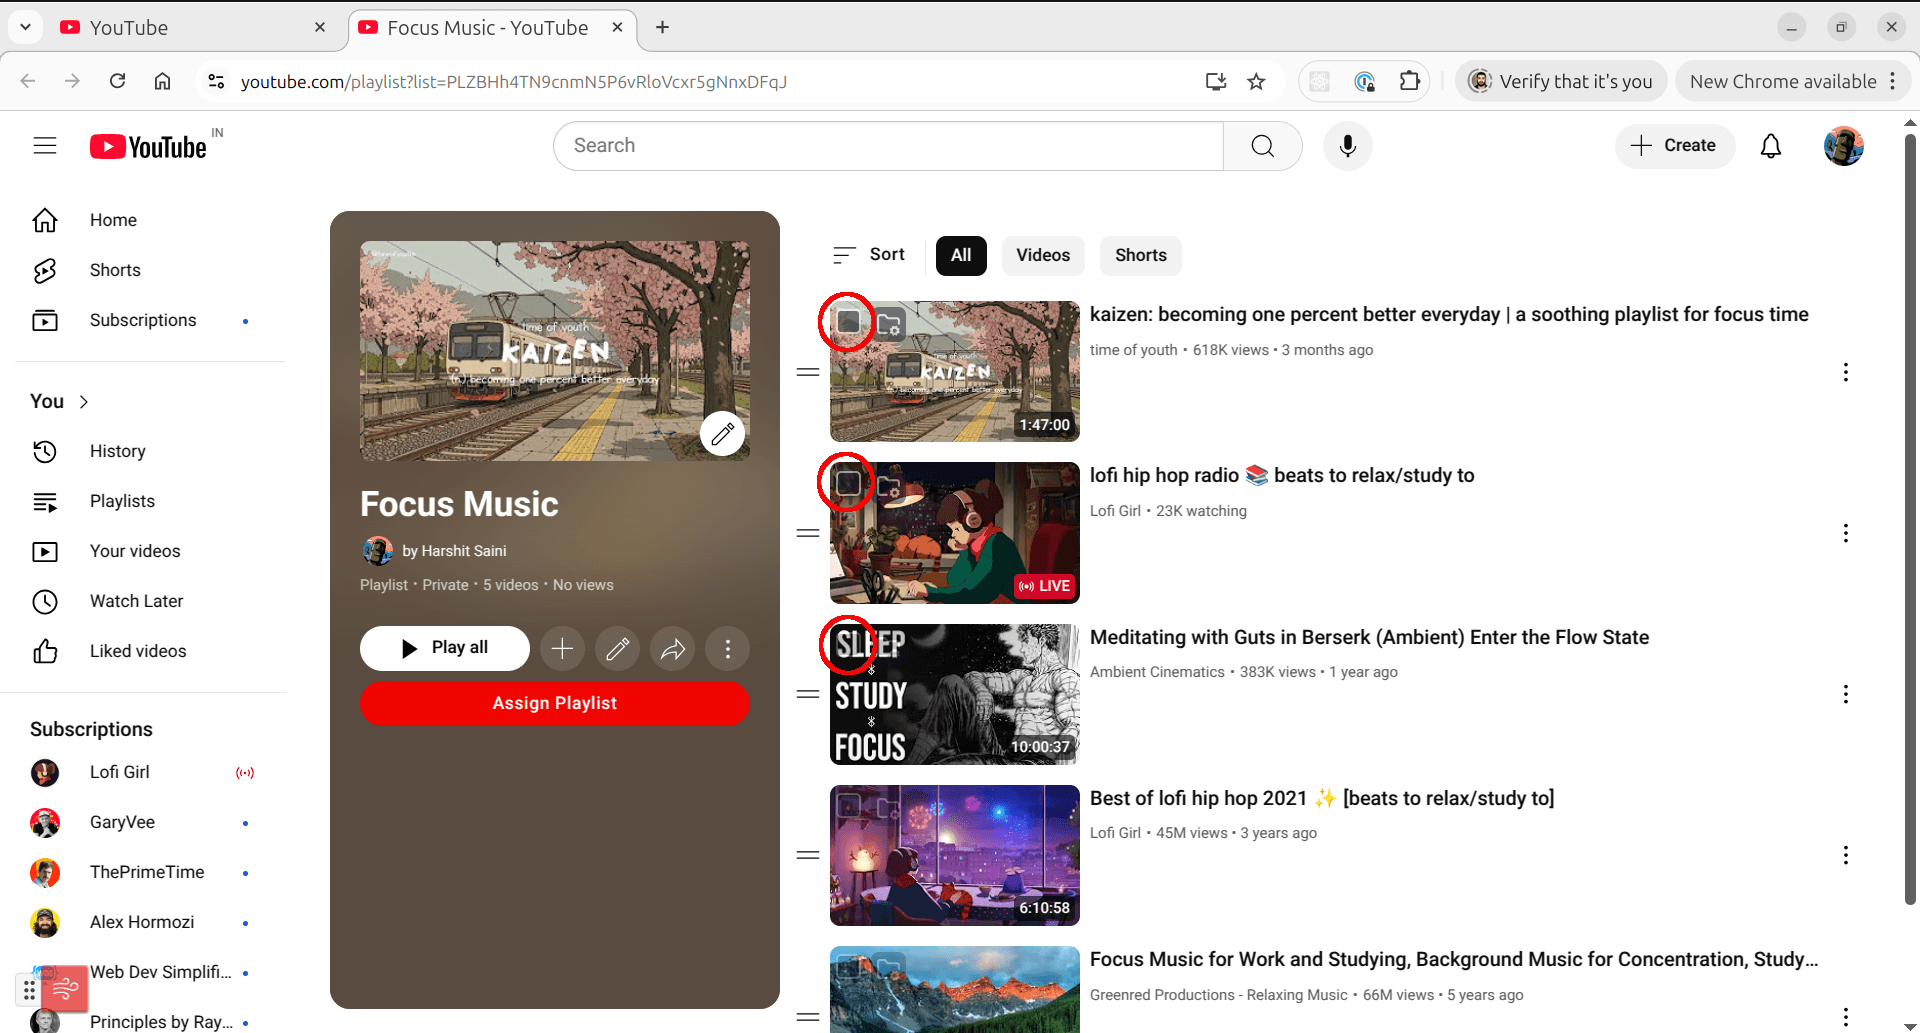Viewport: 1920px width, 1033px height.
Task: Open the Chrome tab search dropdown arrow
Action: 25,27
